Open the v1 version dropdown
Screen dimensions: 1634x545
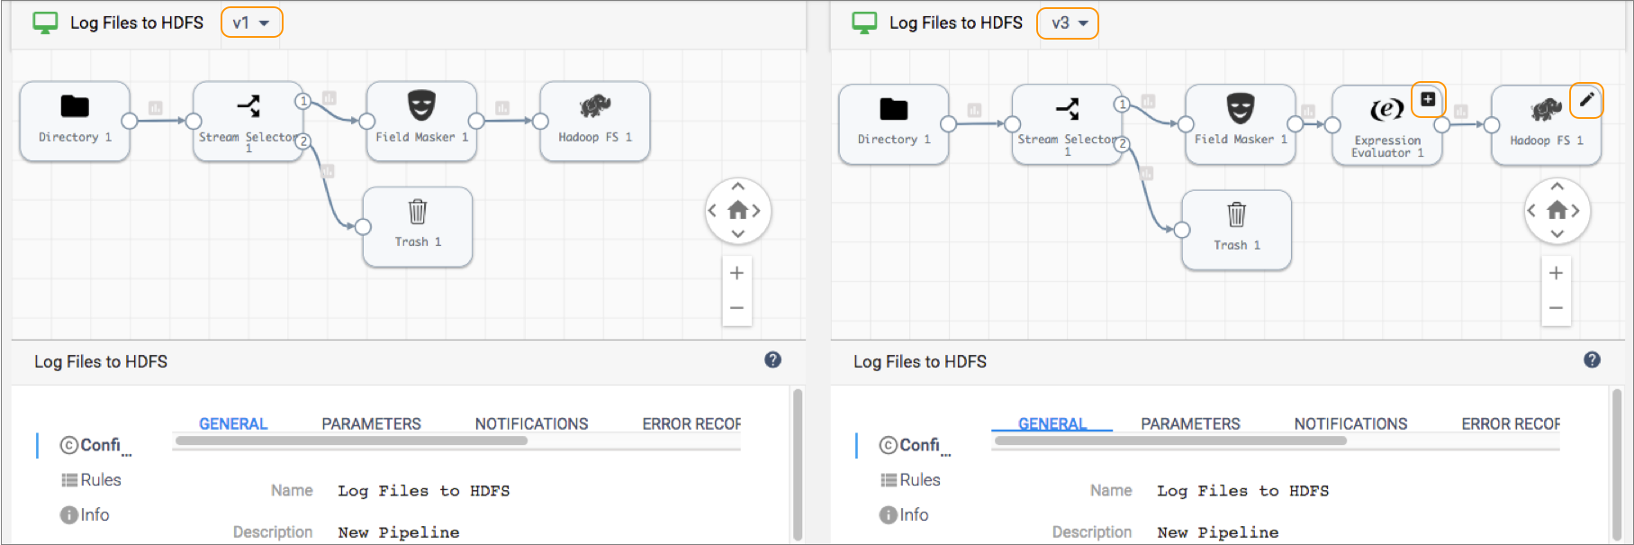252,23
